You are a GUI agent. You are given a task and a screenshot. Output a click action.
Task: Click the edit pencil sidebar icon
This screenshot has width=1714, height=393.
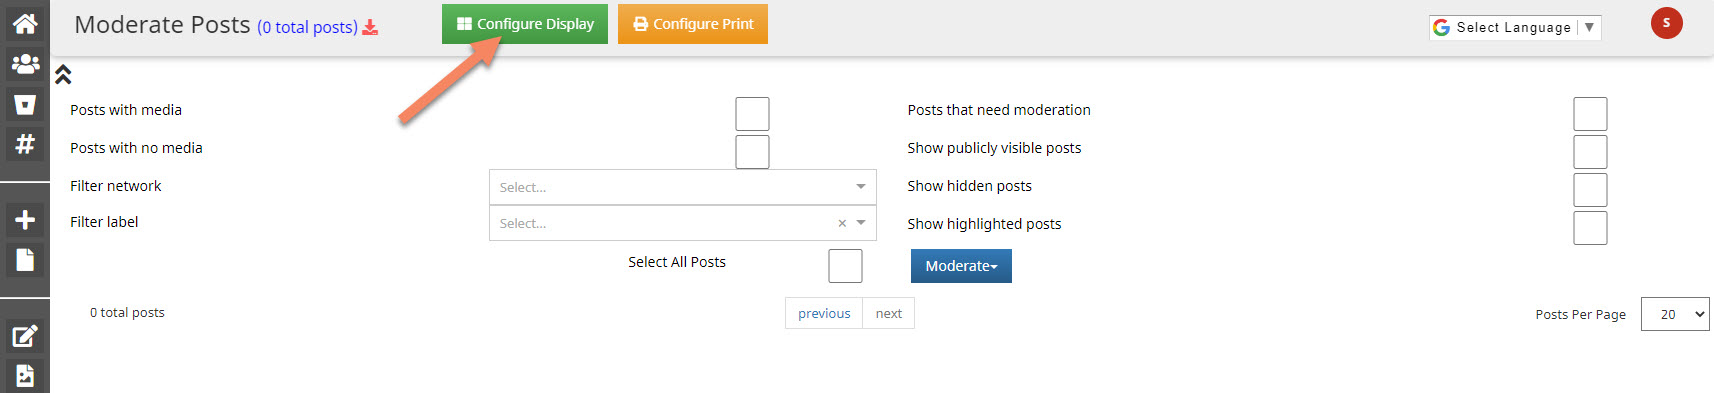25,336
